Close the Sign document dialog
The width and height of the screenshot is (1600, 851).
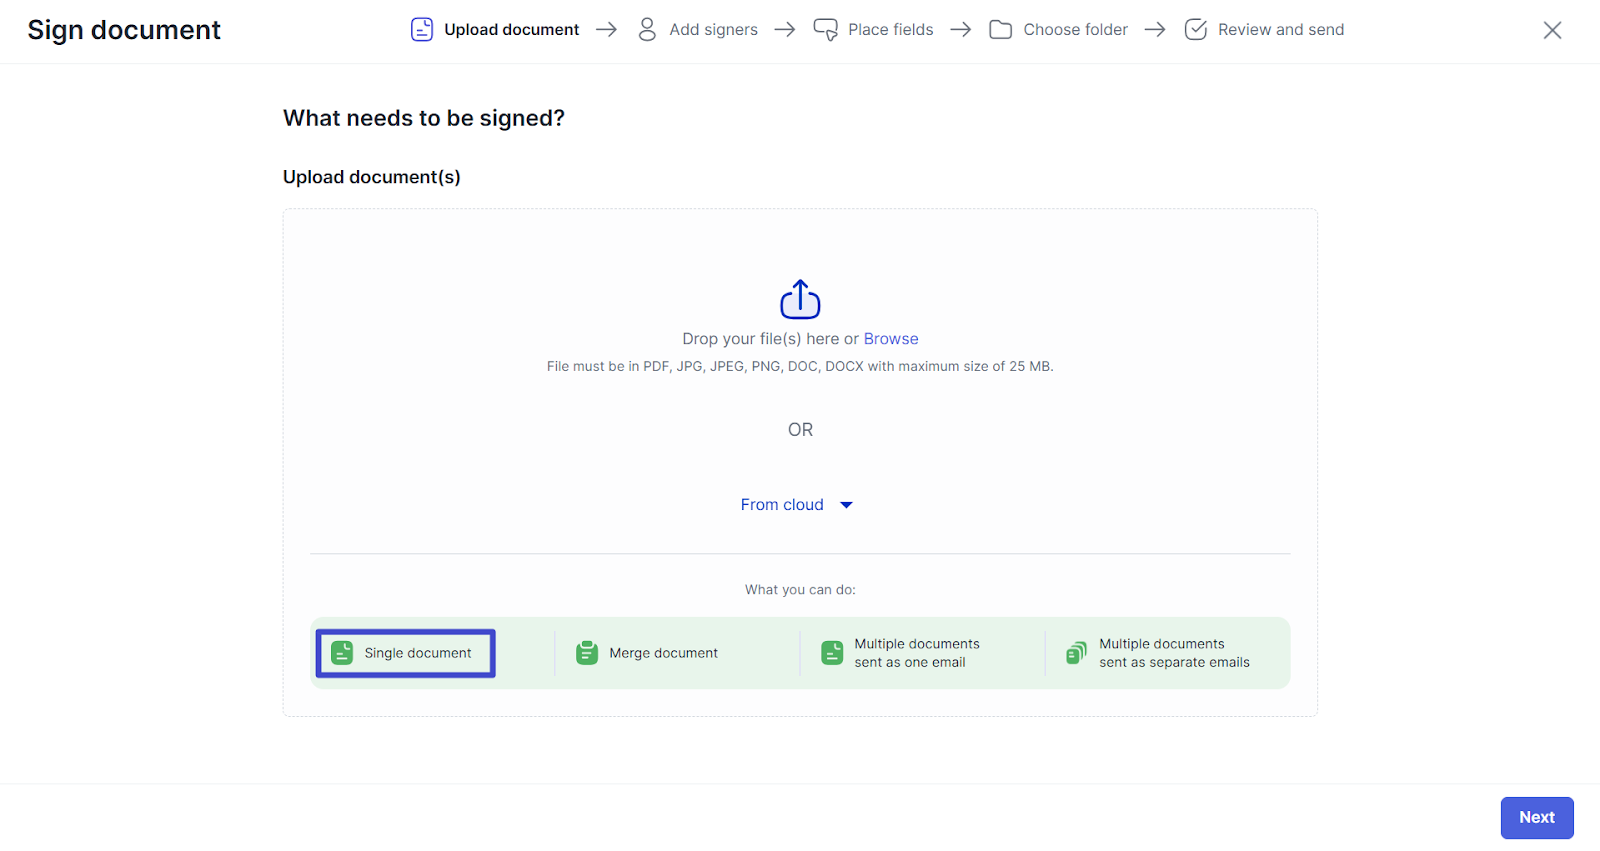tap(1552, 30)
